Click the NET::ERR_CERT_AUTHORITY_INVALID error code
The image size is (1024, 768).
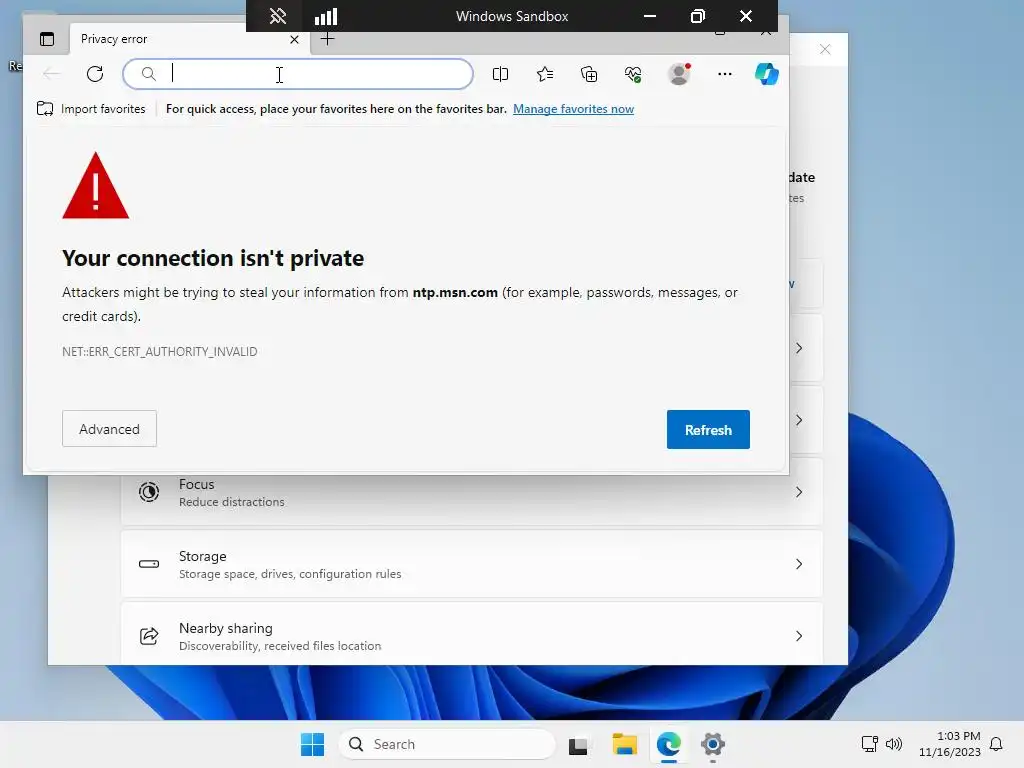pyautogui.click(x=159, y=351)
